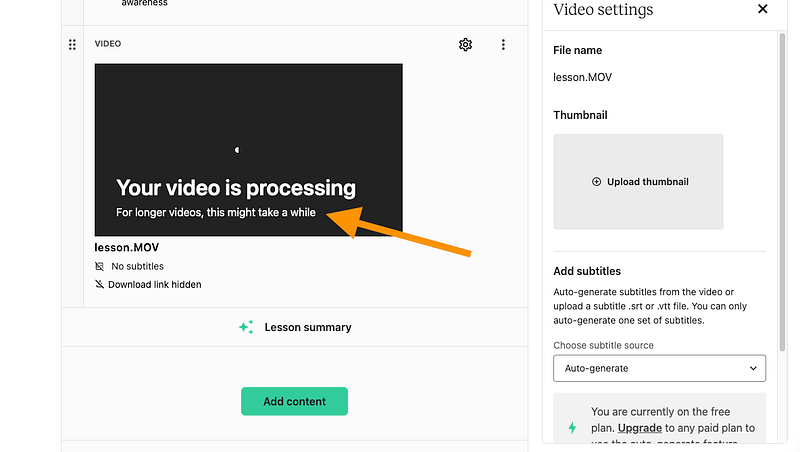Image resolution: width=800 pixels, height=452 pixels.
Task: Click the plus icon in Upload thumbnail
Action: click(597, 182)
